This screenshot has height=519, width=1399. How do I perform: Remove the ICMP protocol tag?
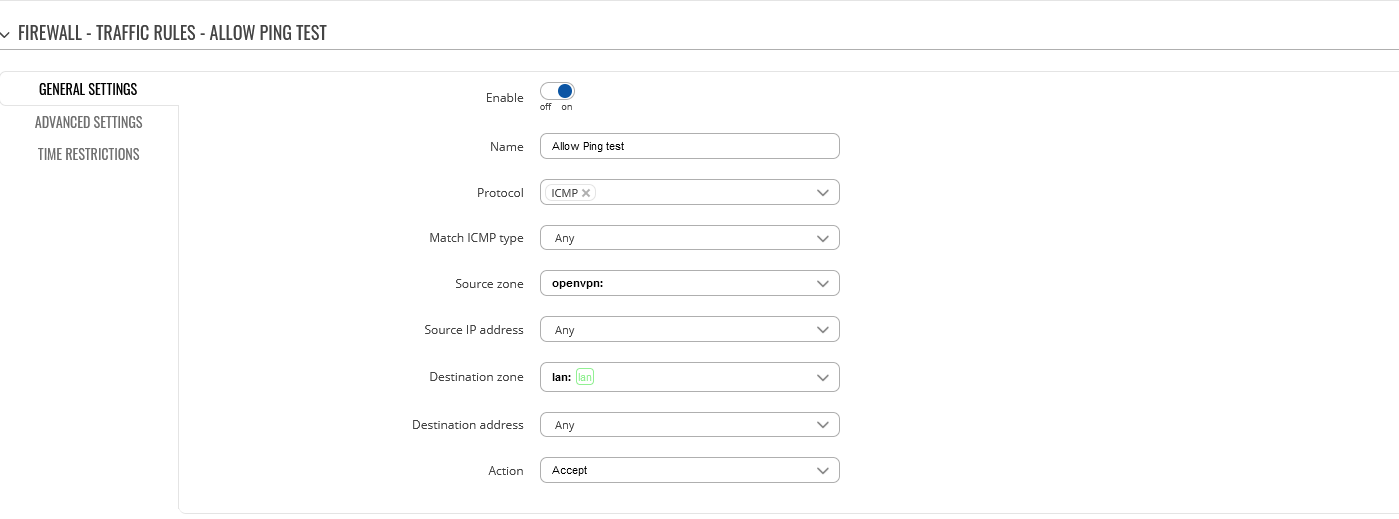586,193
